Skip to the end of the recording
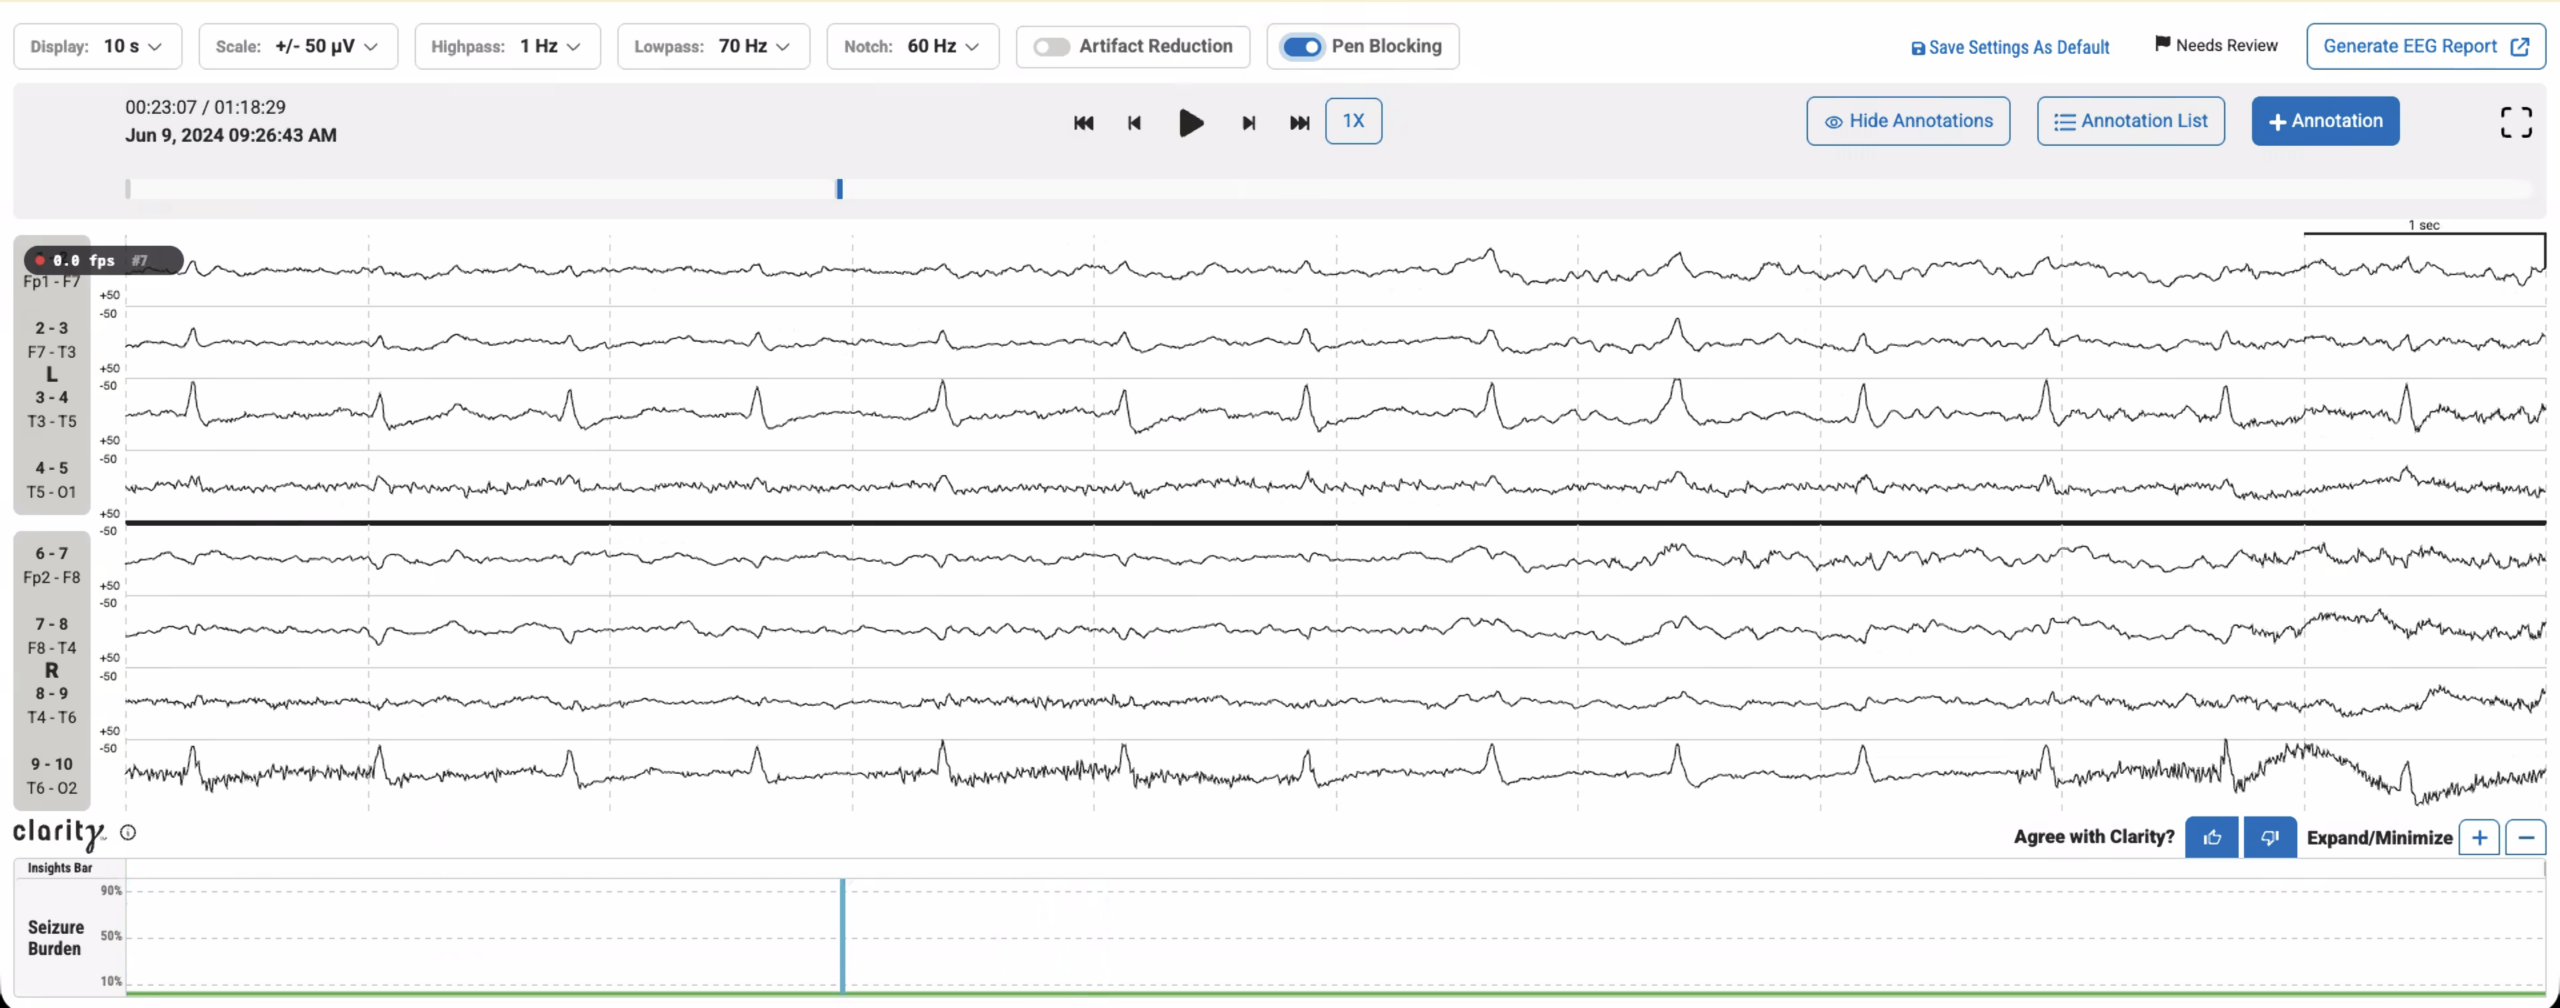 [x=1299, y=123]
